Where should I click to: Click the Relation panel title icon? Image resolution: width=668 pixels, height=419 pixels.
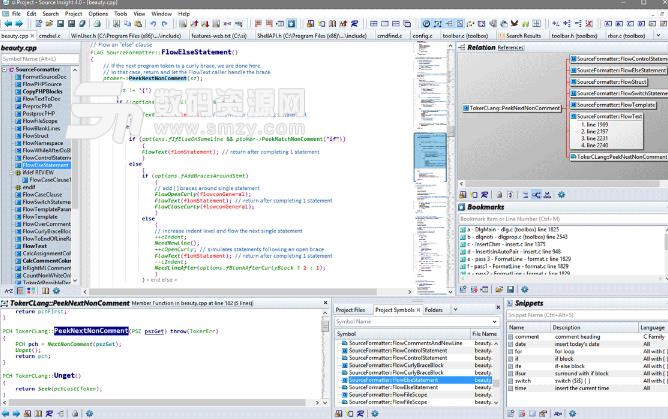461,47
